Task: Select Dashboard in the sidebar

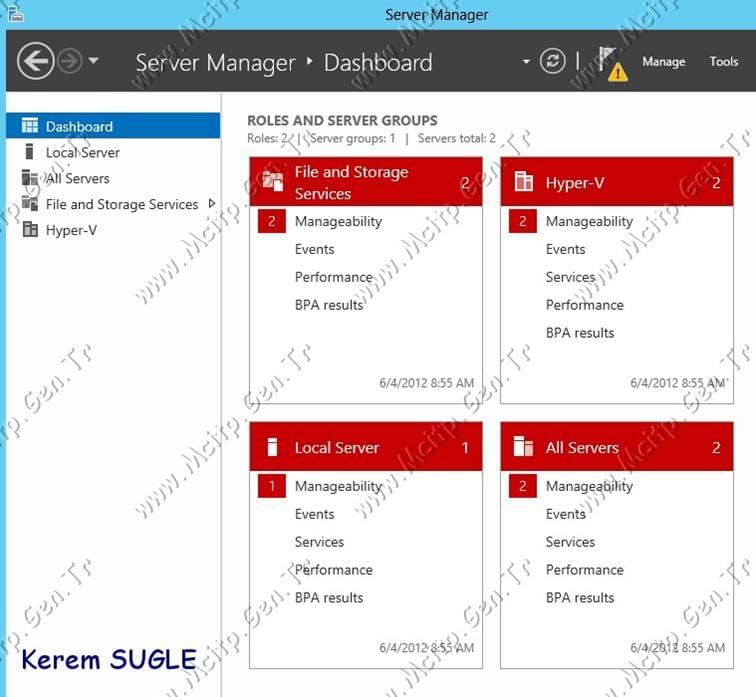Action: [x=113, y=126]
